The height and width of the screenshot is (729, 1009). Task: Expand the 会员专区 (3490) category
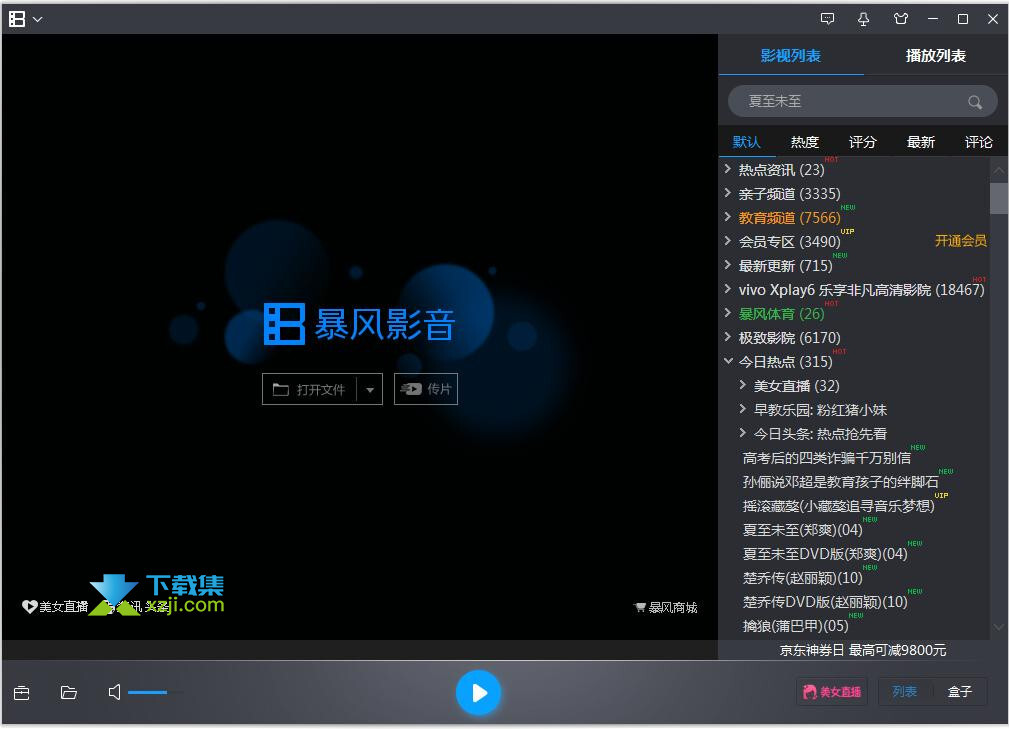click(728, 241)
